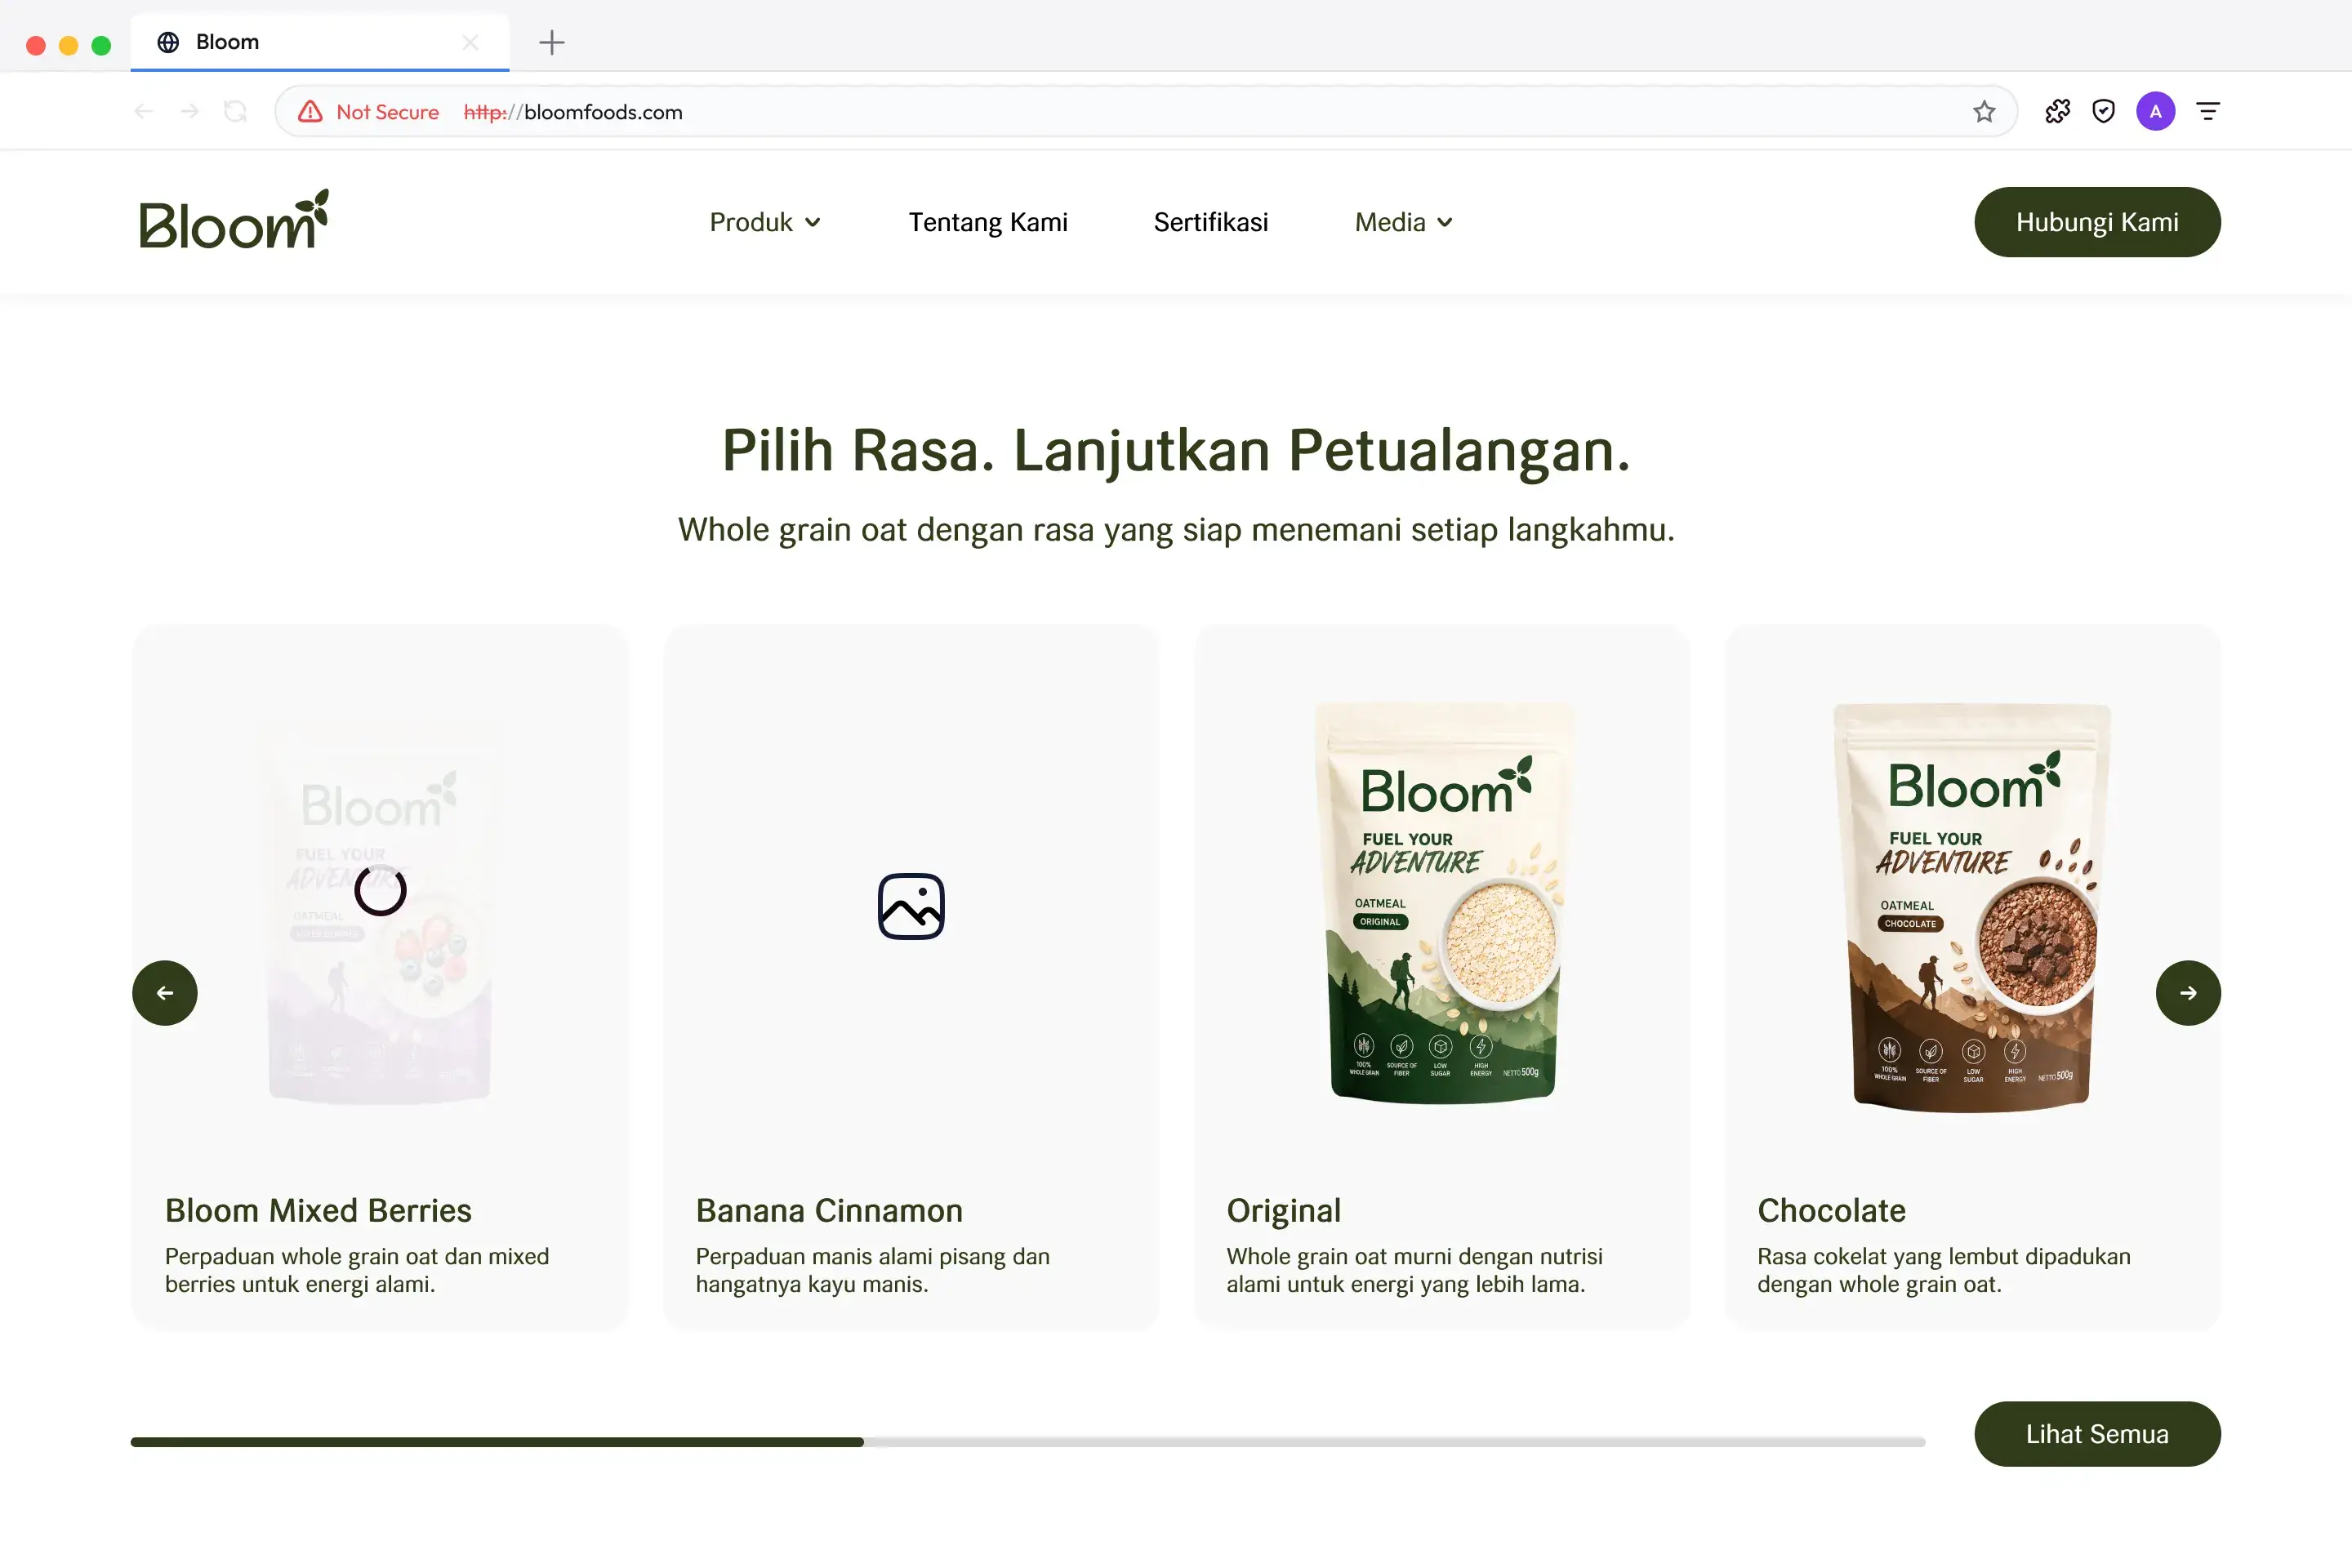Click the Original product title
Viewport: 2352px width, 1568px height.
pos(1284,1211)
